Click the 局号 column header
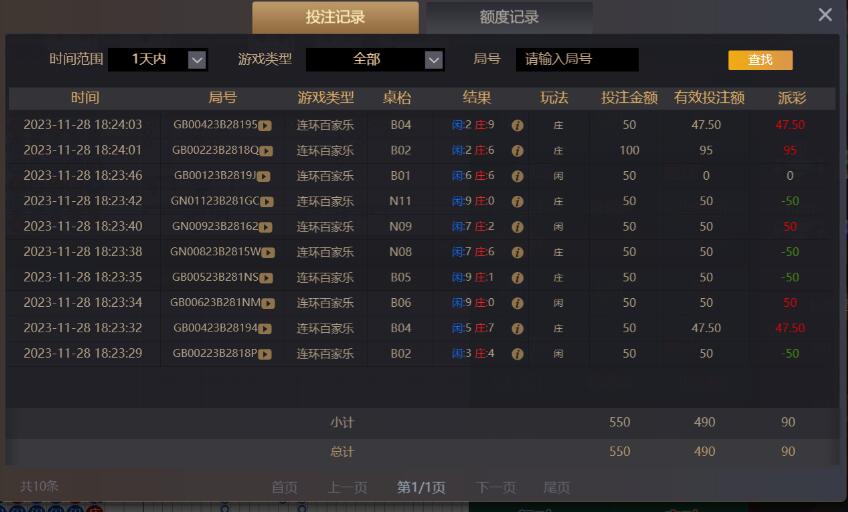 click(x=223, y=98)
